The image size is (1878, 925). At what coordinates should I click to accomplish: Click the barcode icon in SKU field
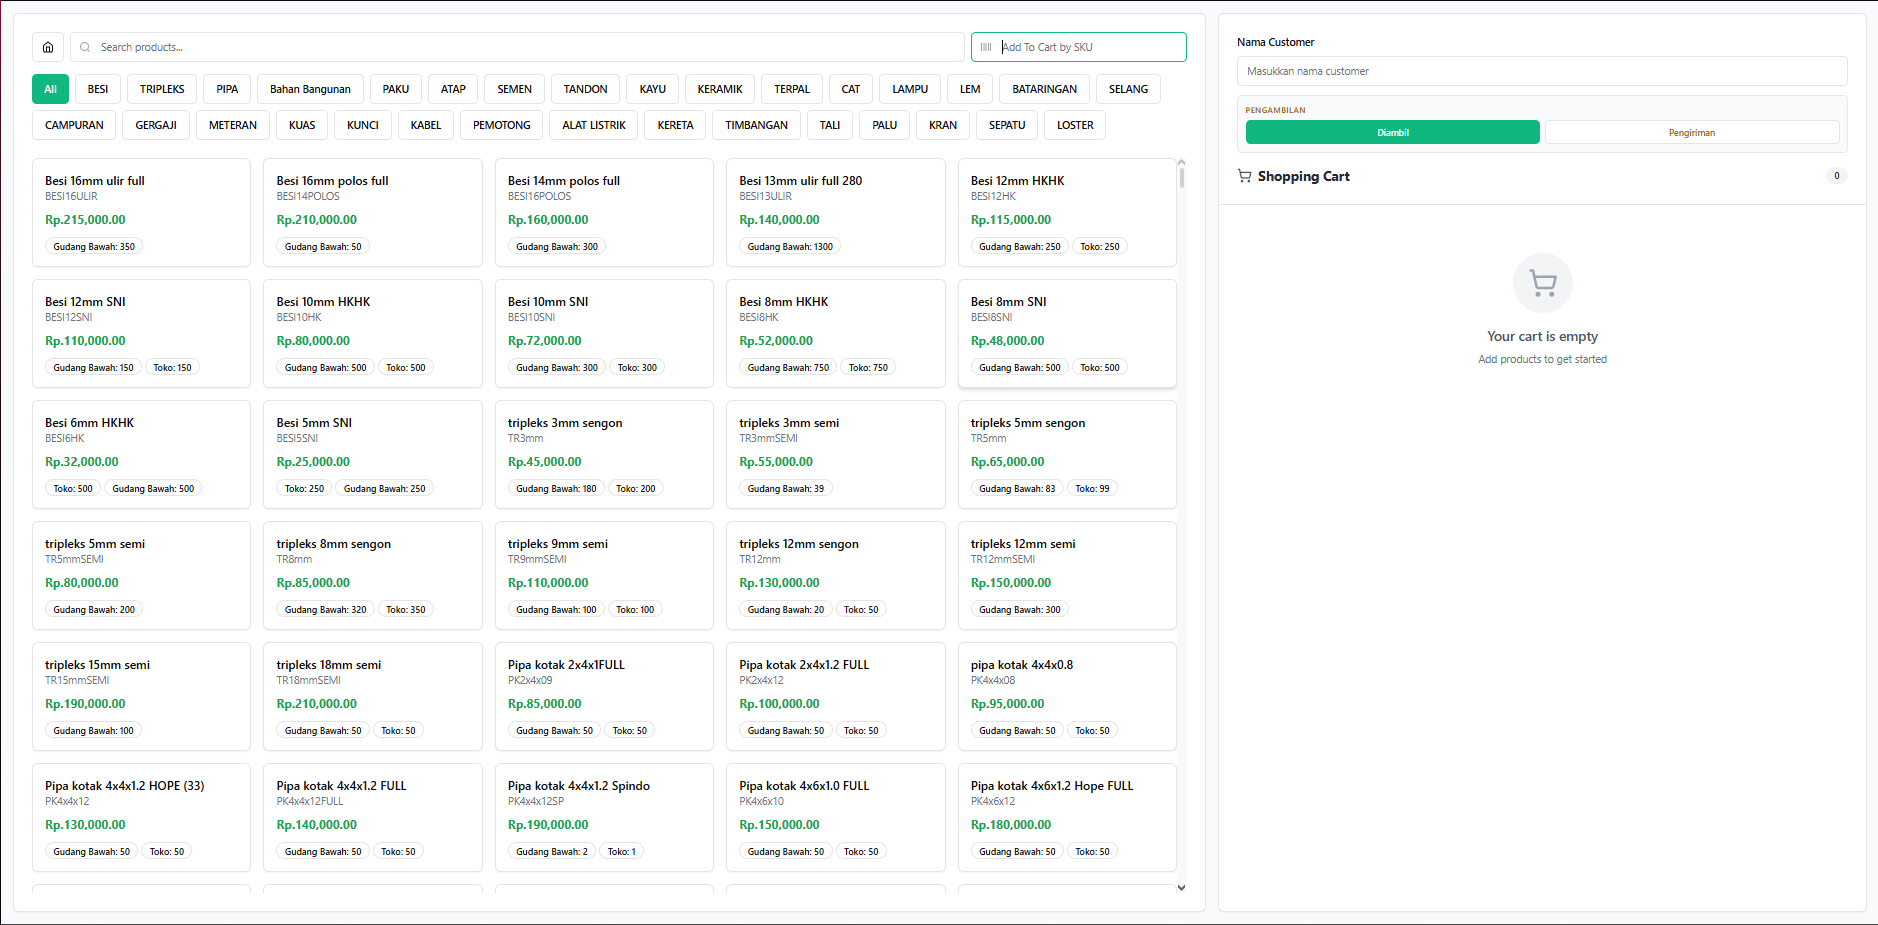coord(986,47)
